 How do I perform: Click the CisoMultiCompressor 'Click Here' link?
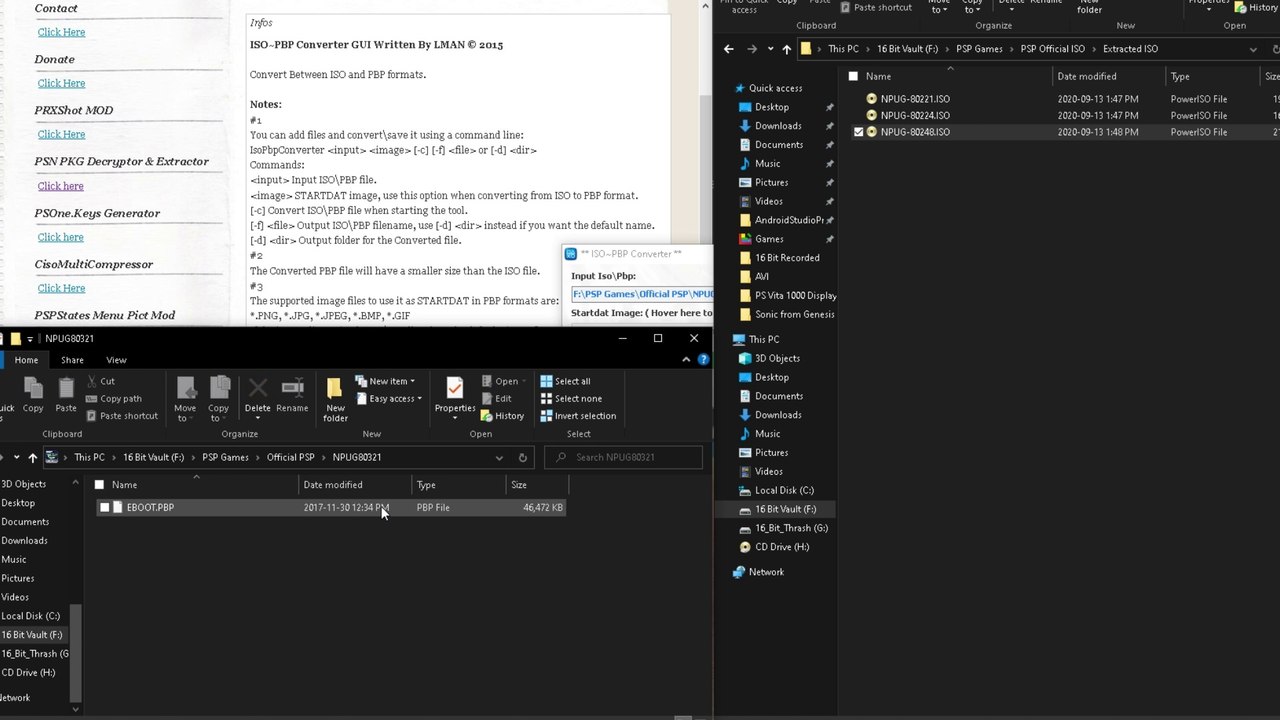click(x=61, y=288)
